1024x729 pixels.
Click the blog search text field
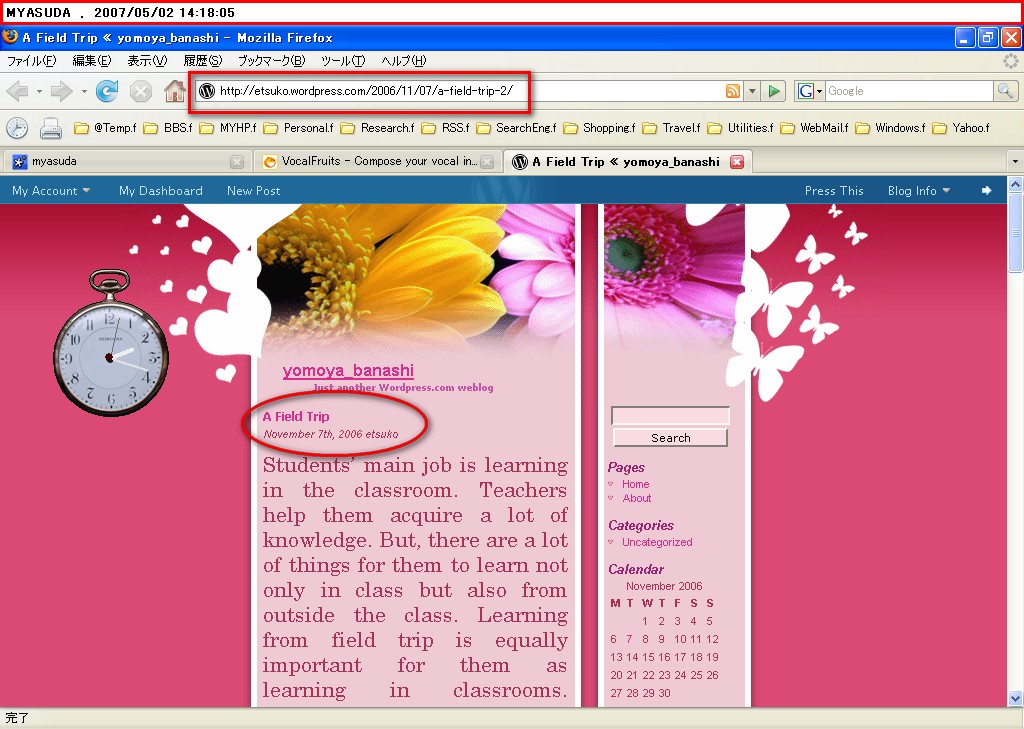pos(670,416)
